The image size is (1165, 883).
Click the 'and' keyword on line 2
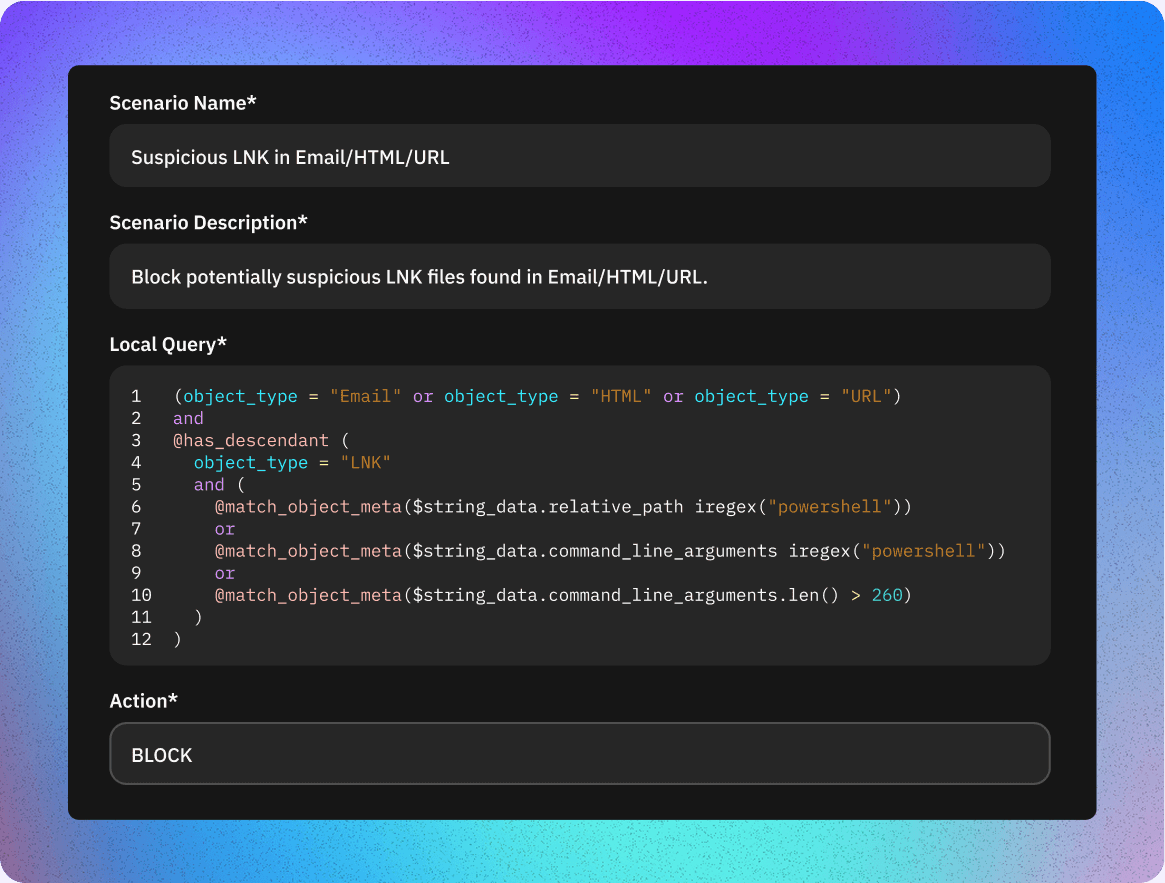[x=188, y=418]
